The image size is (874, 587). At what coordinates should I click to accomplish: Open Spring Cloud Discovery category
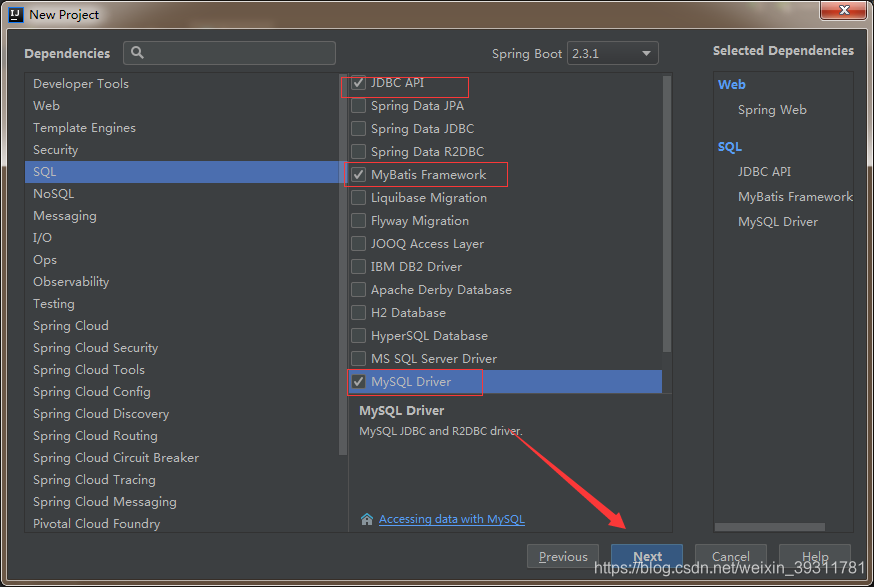tap(182, 414)
